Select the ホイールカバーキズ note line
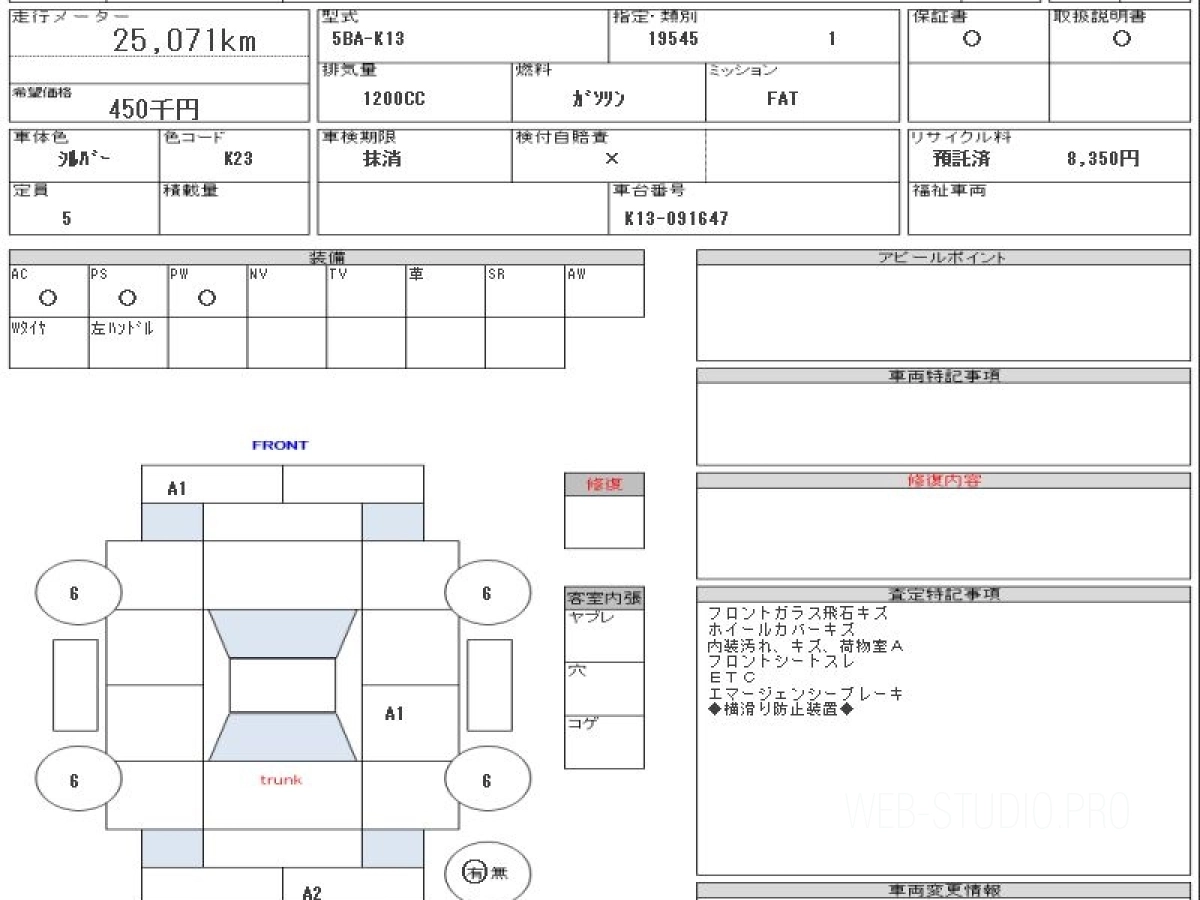This screenshot has height=900, width=1200. click(x=781, y=630)
